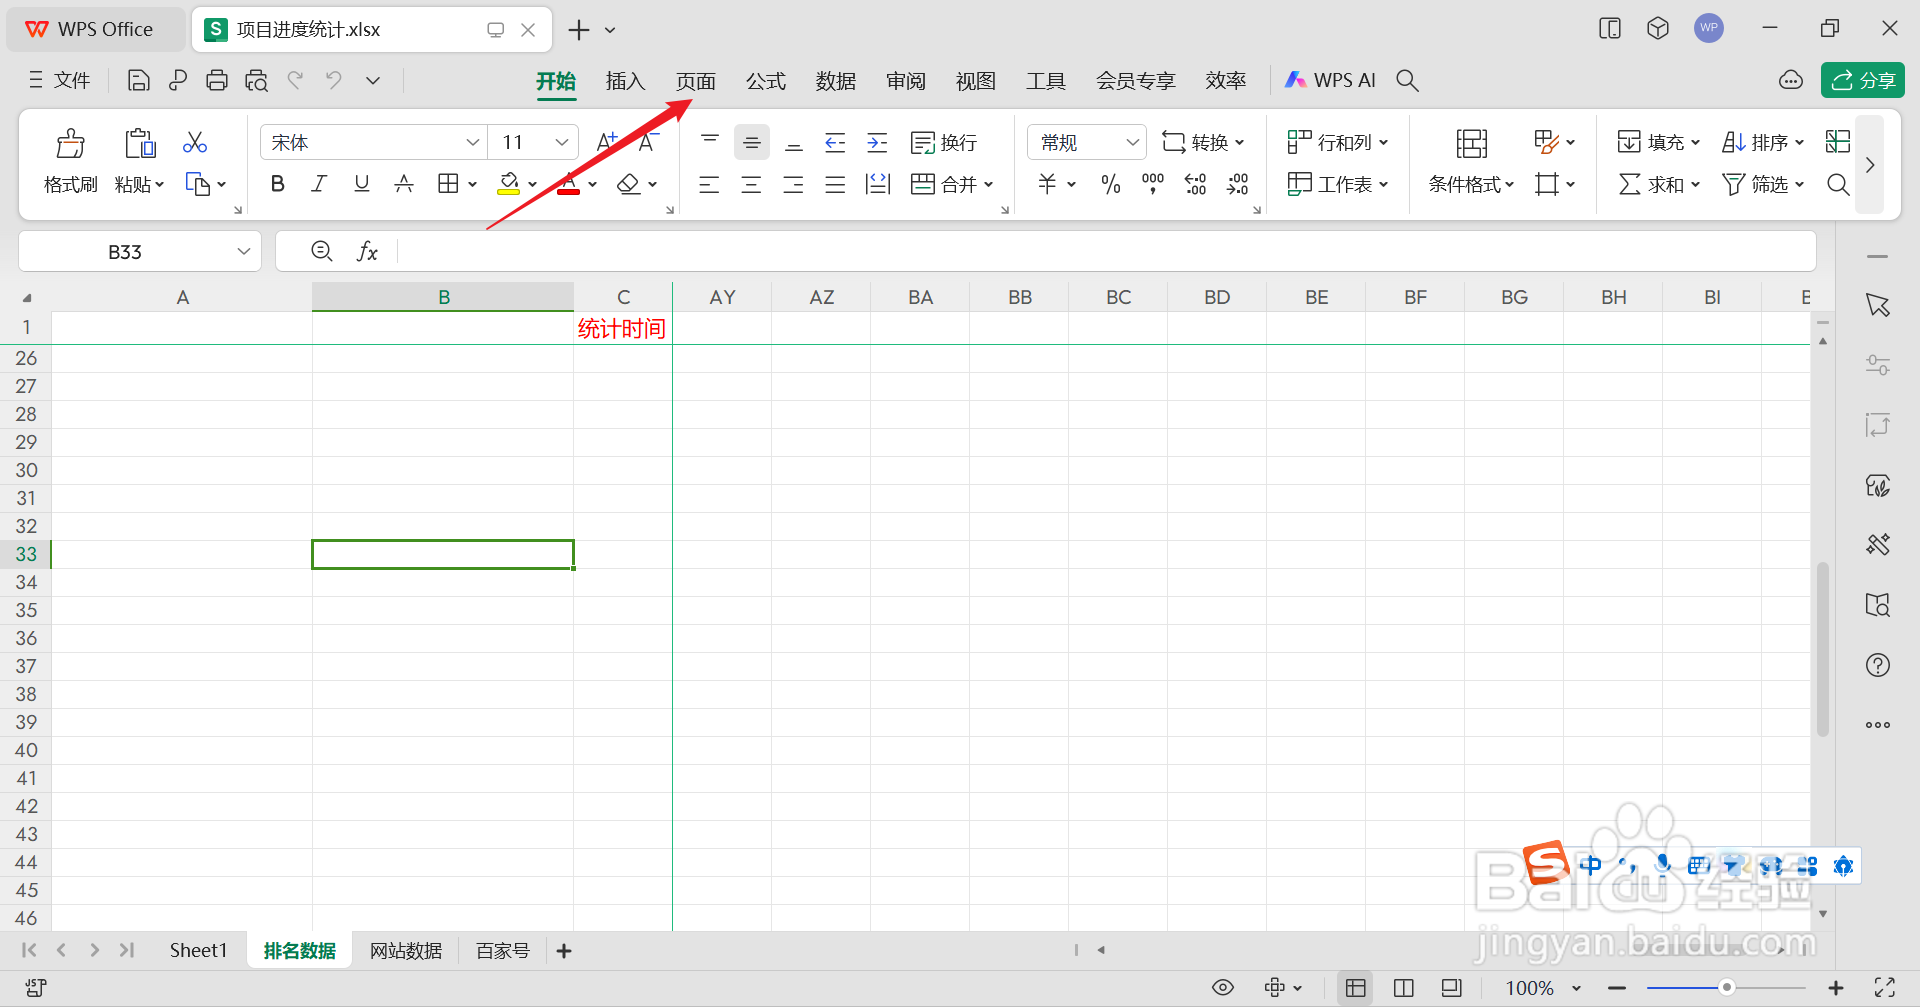Click the thousands separator icon

[x=1153, y=184]
